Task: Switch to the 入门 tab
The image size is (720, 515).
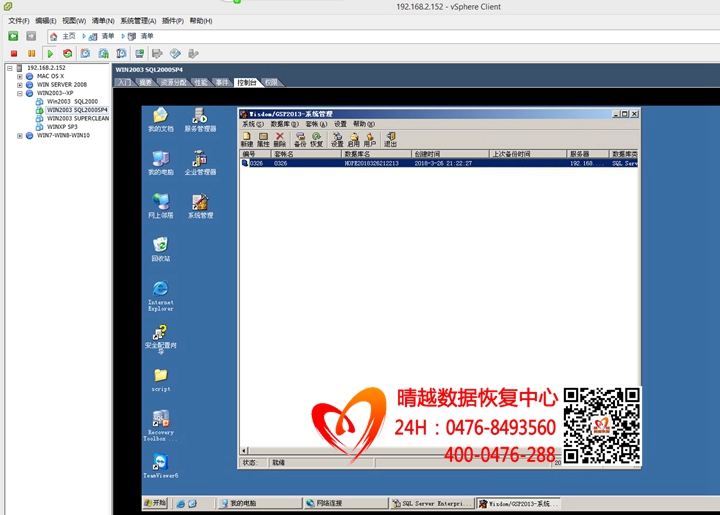Action: (x=124, y=83)
